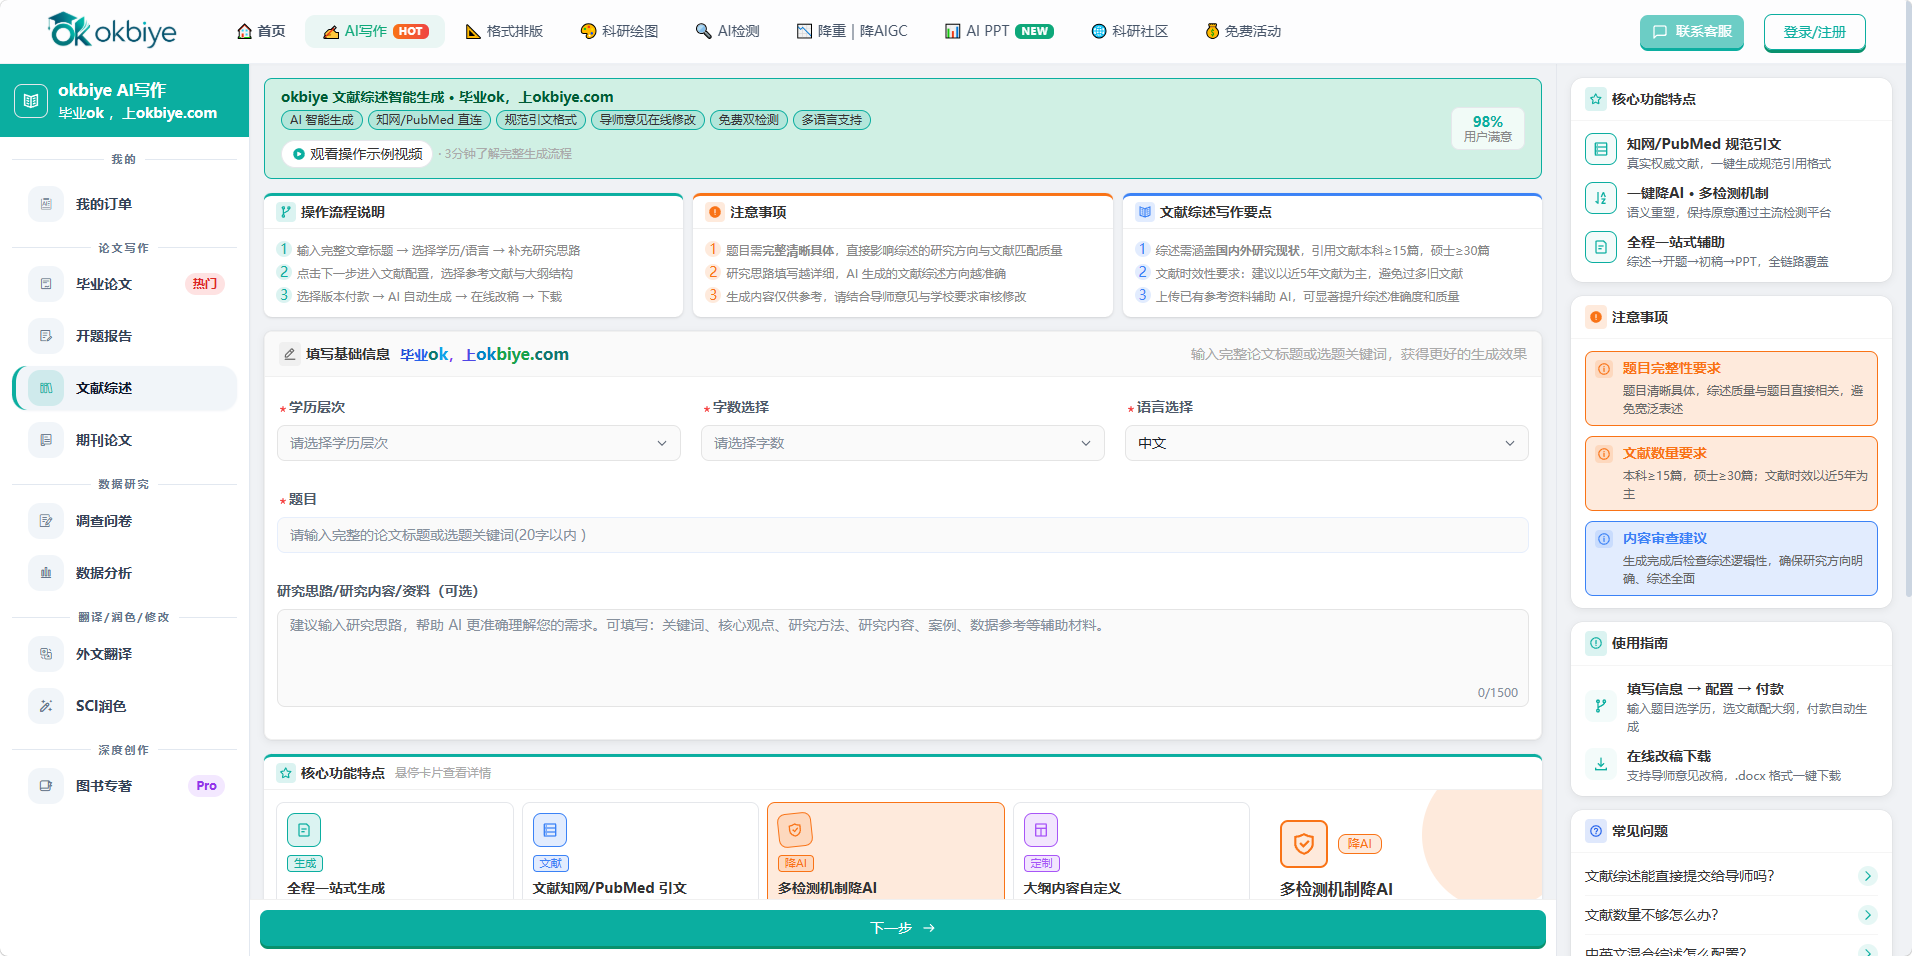
Task: Click the AI 智能生成 tag
Action: pyautogui.click(x=321, y=120)
